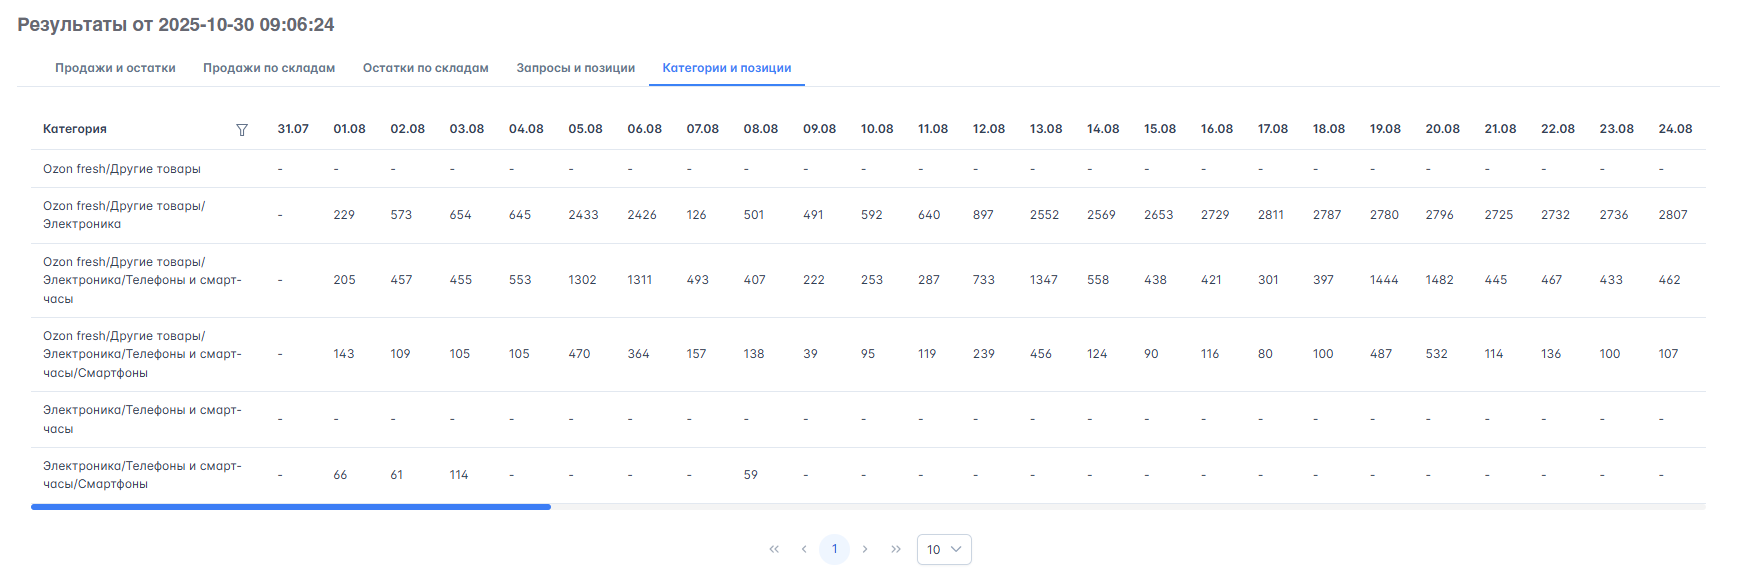
Task: Jump to last page double-arrow icon
Action: (x=896, y=549)
